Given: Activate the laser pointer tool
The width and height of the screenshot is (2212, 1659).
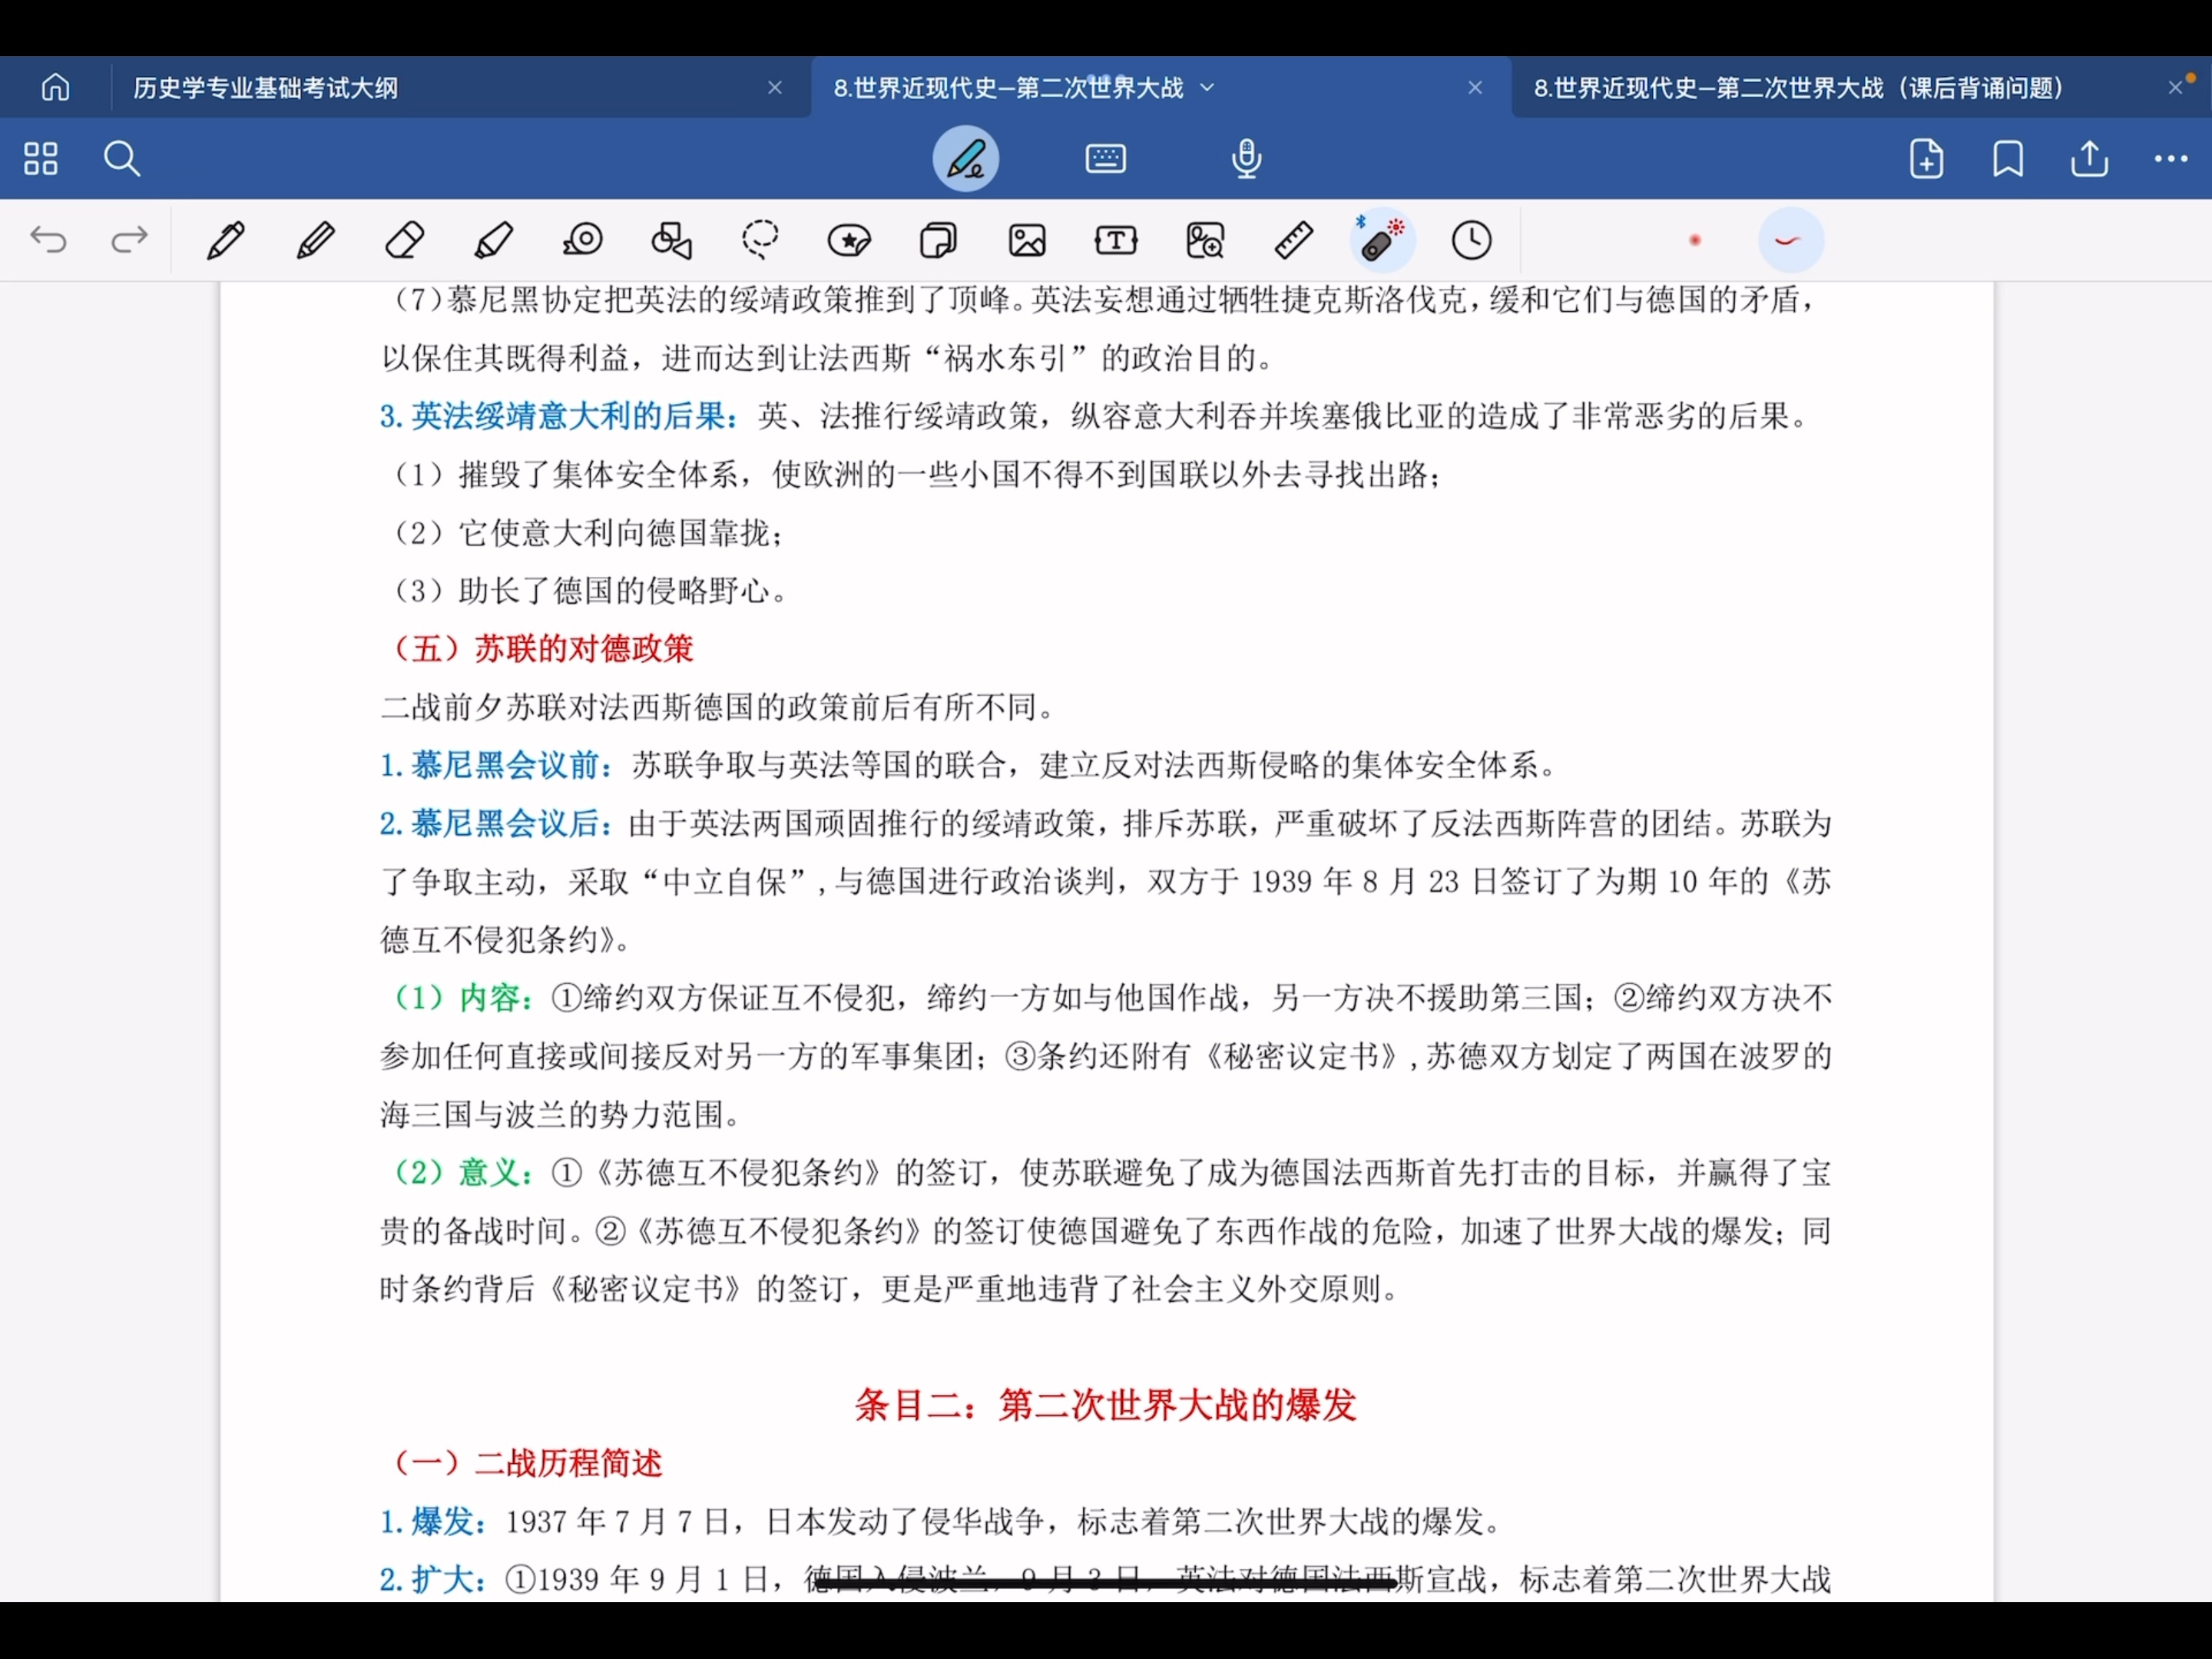Looking at the screenshot, I should [x=1382, y=240].
